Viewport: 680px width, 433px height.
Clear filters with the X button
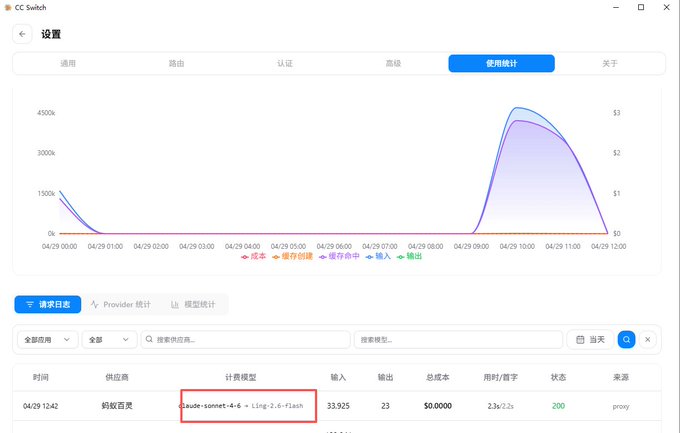pyautogui.click(x=647, y=340)
